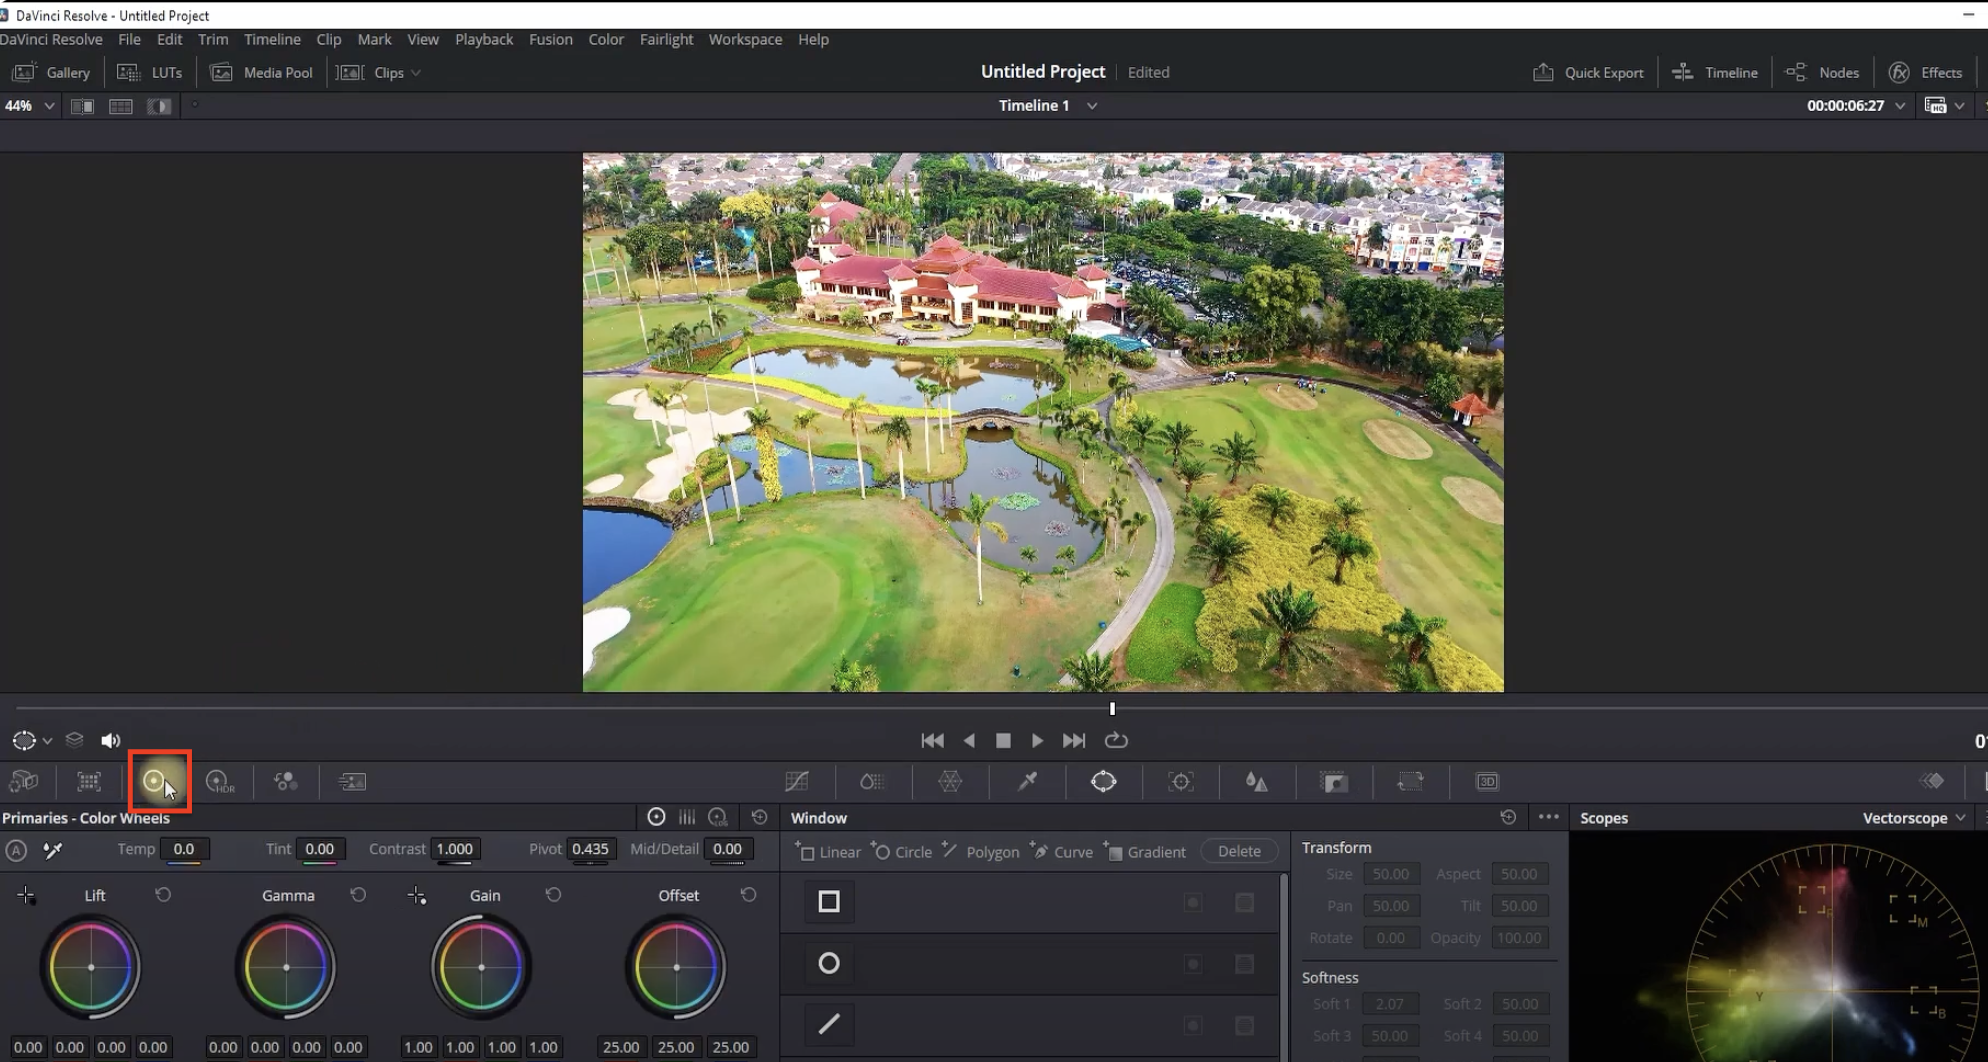The height and width of the screenshot is (1062, 1988).
Task: Open the Playback menu
Action: pyautogui.click(x=484, y=39)
